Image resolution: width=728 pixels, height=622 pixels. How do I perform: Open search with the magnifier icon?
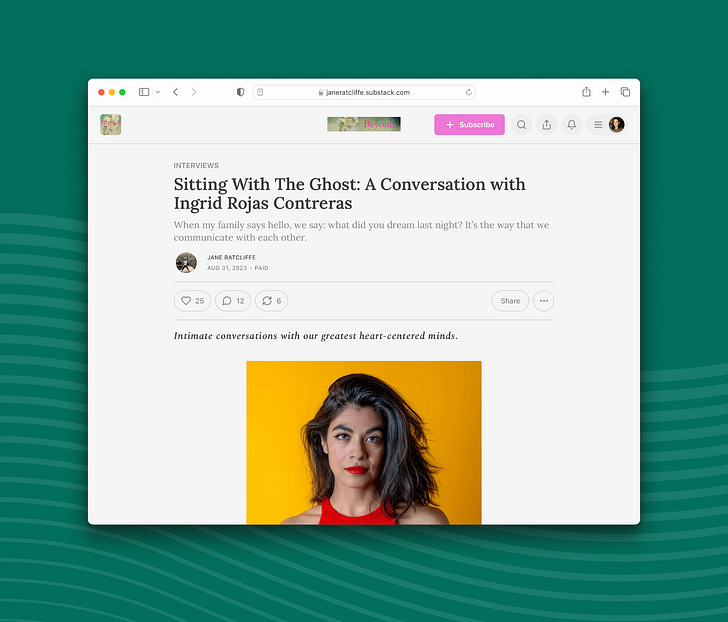click(521, 124)
